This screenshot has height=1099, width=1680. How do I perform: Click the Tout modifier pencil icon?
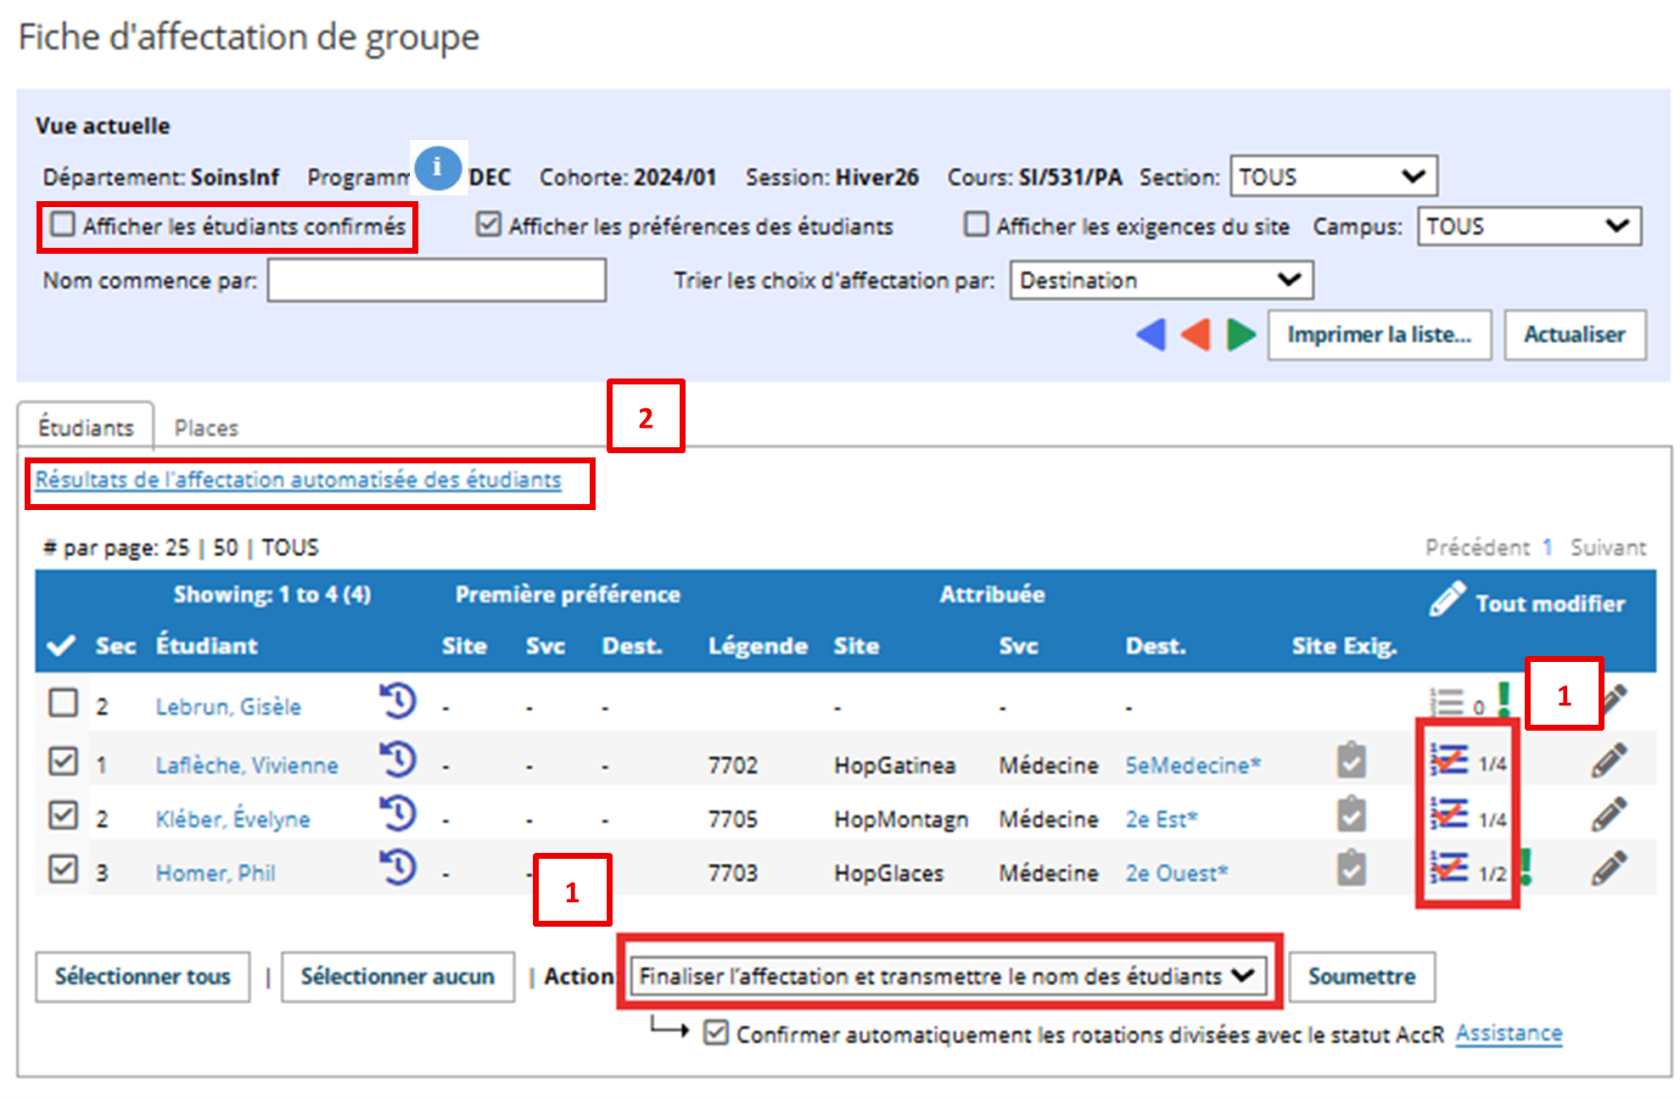[x=1447, y=601]
